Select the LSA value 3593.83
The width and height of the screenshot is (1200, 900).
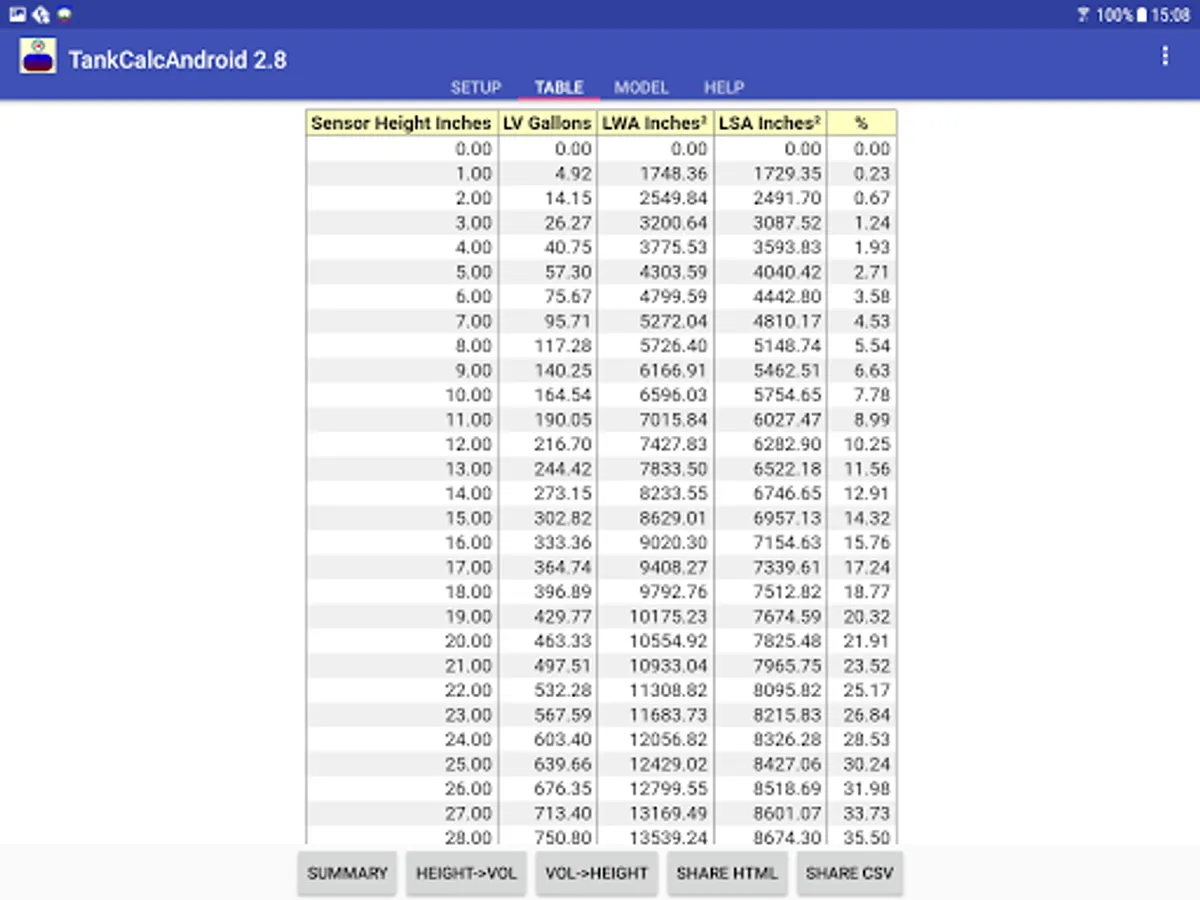tap(788, 247)
